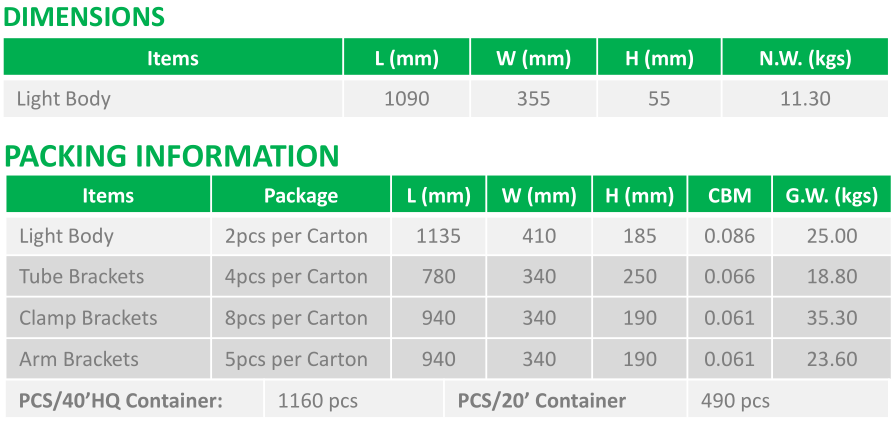Select the 35.30 gross weight cell
Viewport: 894px width, 429px height.
pos(831,318)
